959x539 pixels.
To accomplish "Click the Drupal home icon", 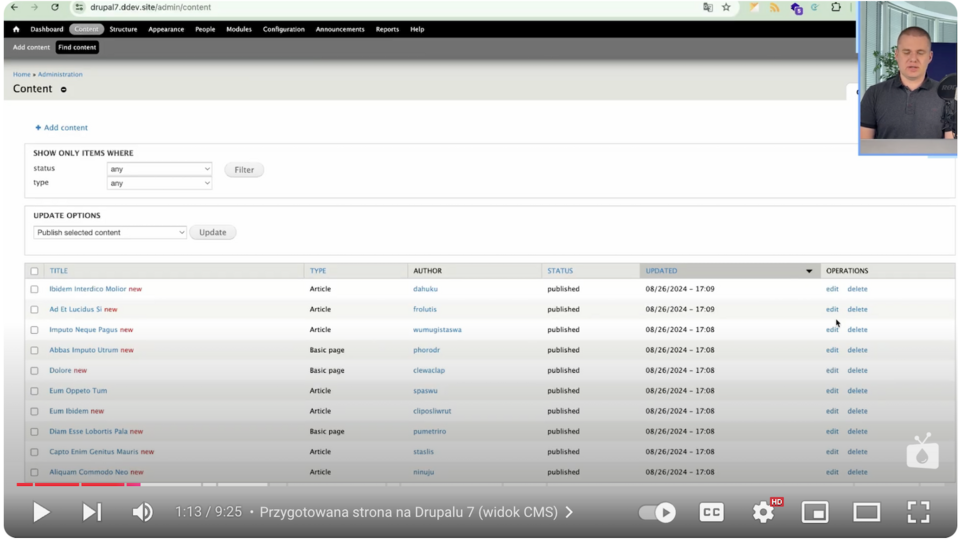I will pyautogui.click(x=16, y=29).
